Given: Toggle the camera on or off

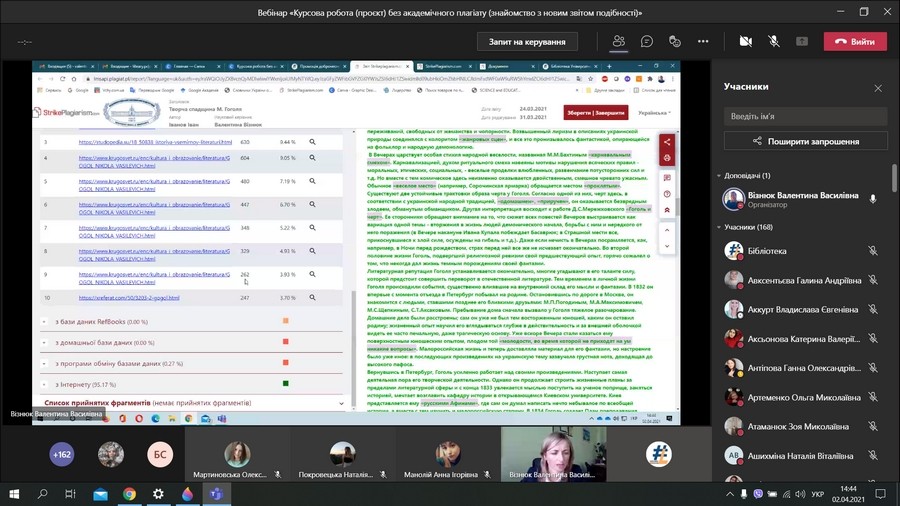Looking at the screenshot, I should pos(746,41).
